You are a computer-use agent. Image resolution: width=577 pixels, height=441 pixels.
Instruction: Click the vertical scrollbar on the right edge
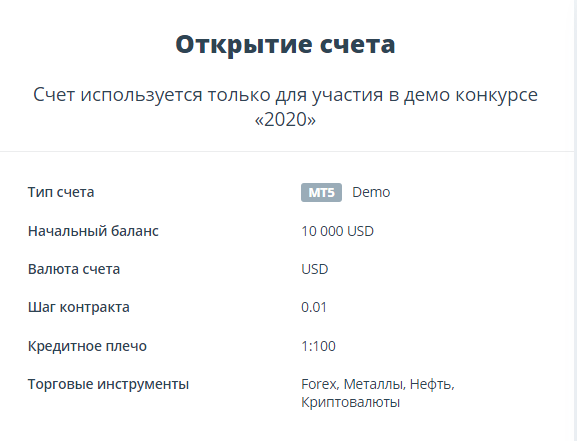(x=575, y=220)
